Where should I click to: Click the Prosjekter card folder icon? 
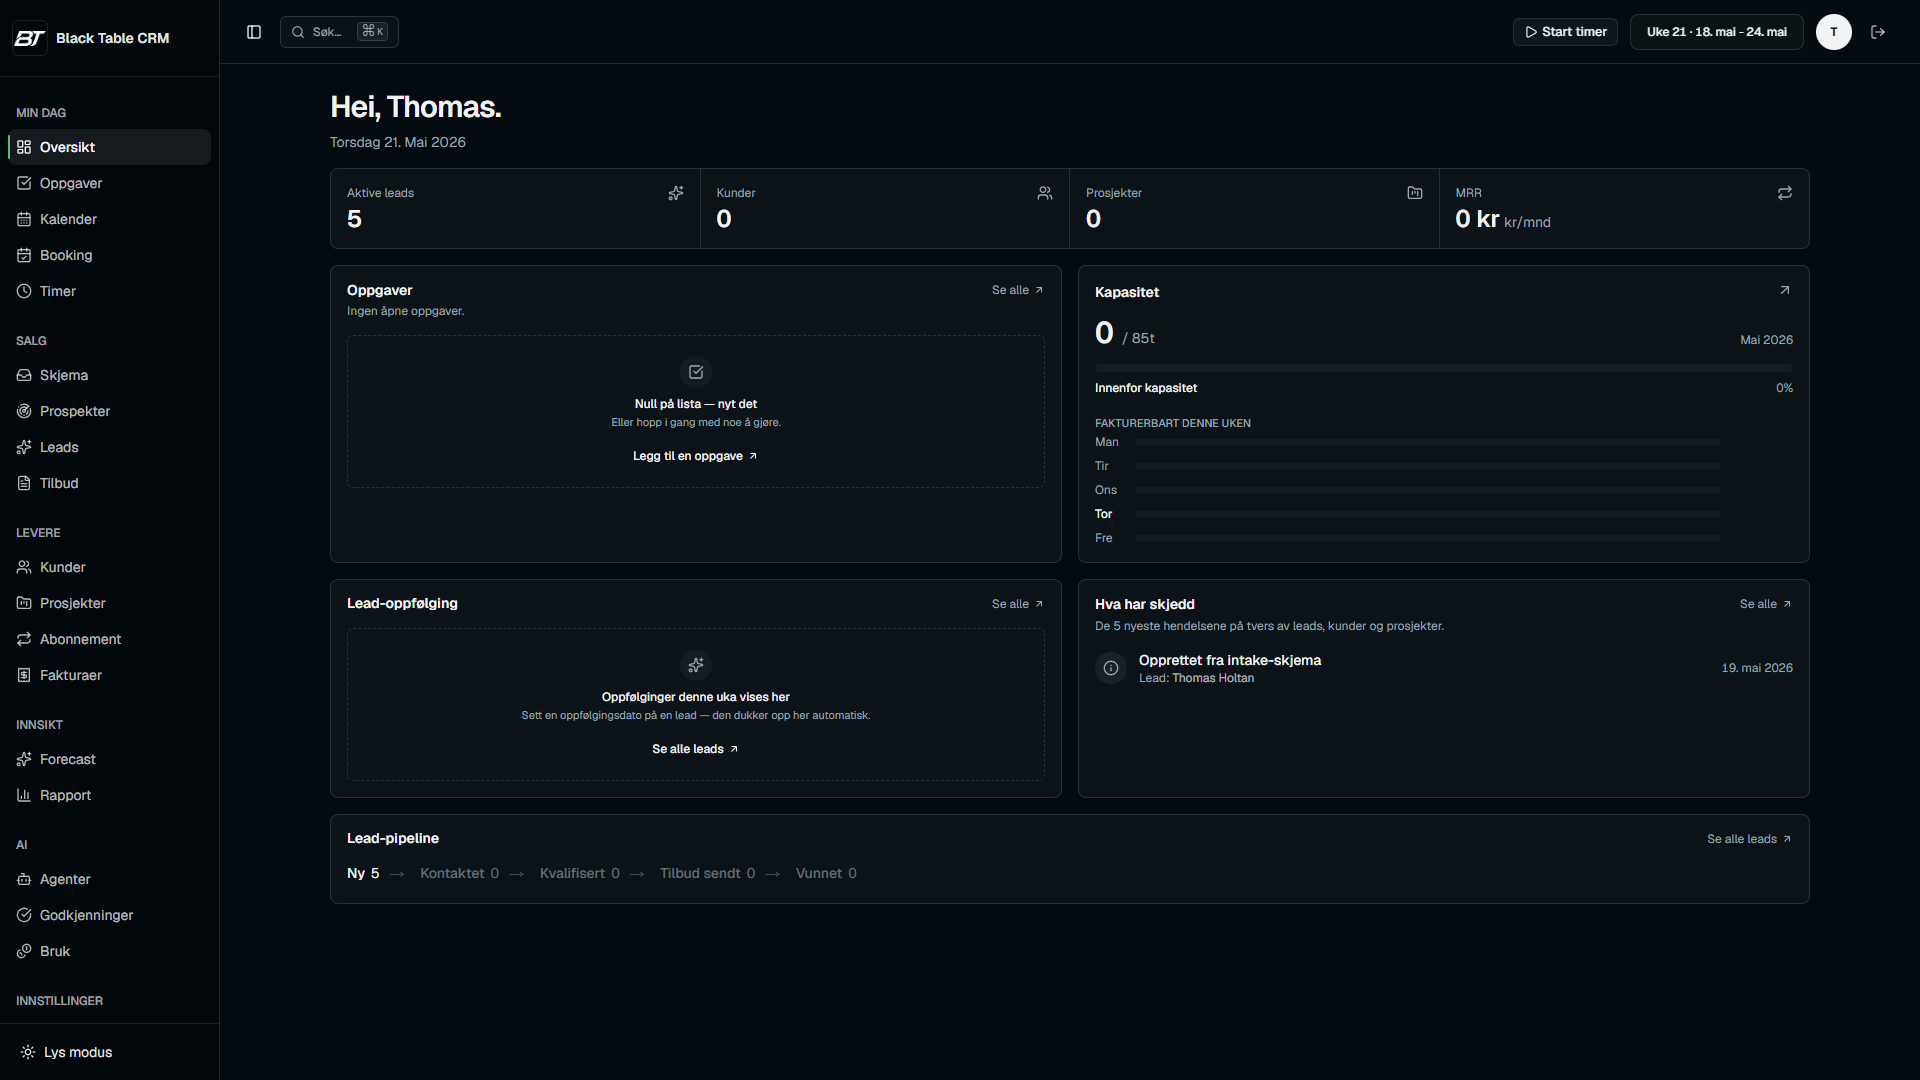[x=1415, y=193]
